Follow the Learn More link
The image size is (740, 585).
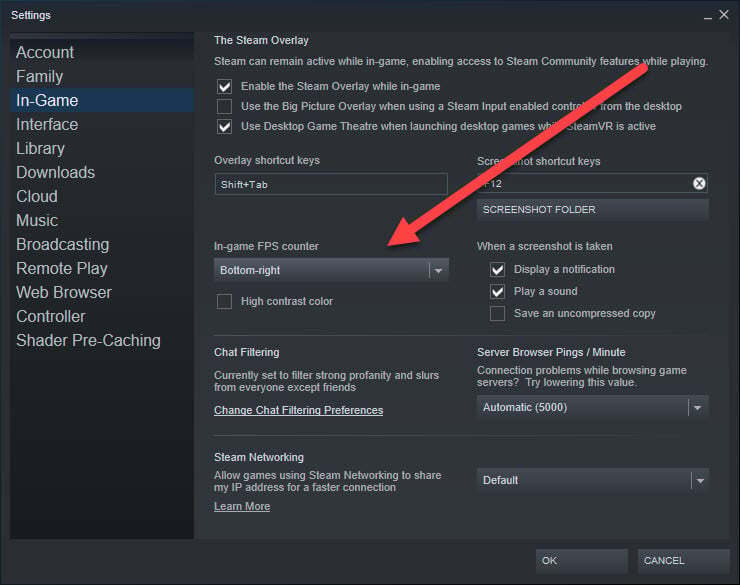tap(242, 506)
